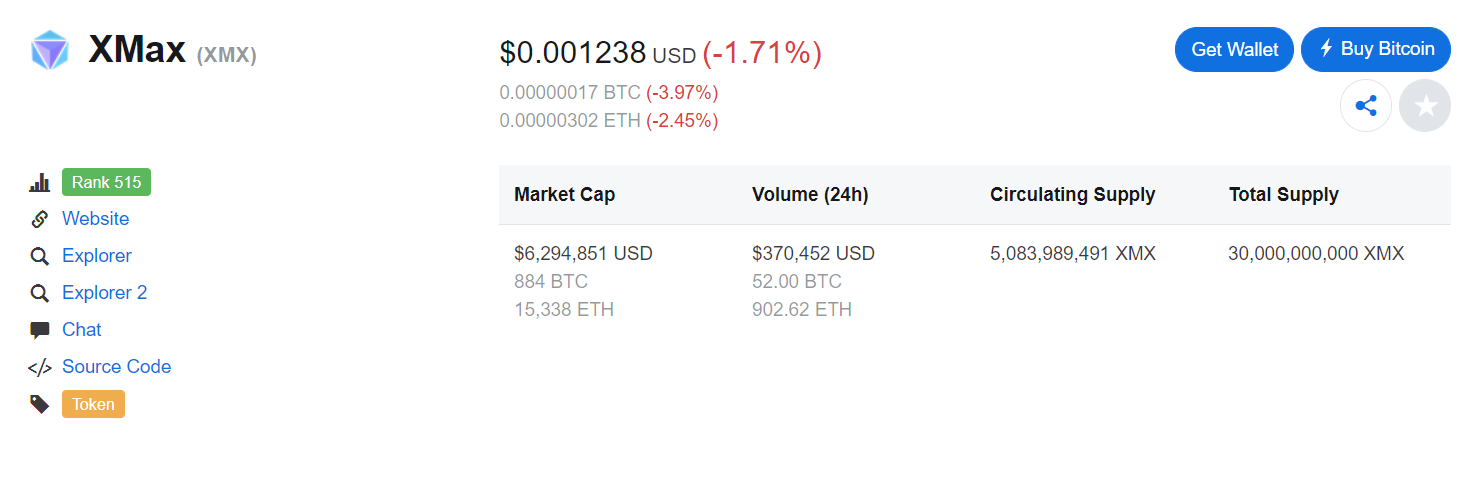Open the Source Code link
The width and height of the screenshot is (1484, 497).
tap(116, 366)
